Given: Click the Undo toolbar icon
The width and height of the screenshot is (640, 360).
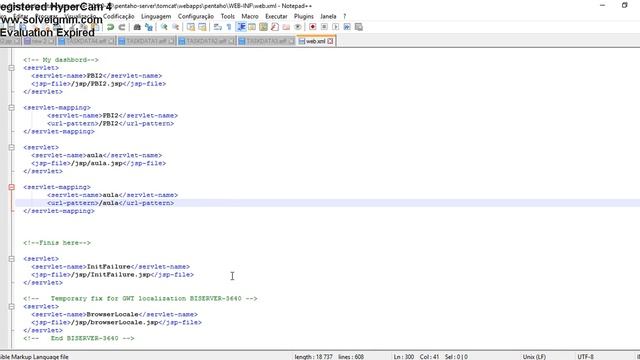Looking at the screenshot, I should coord(110,27).
